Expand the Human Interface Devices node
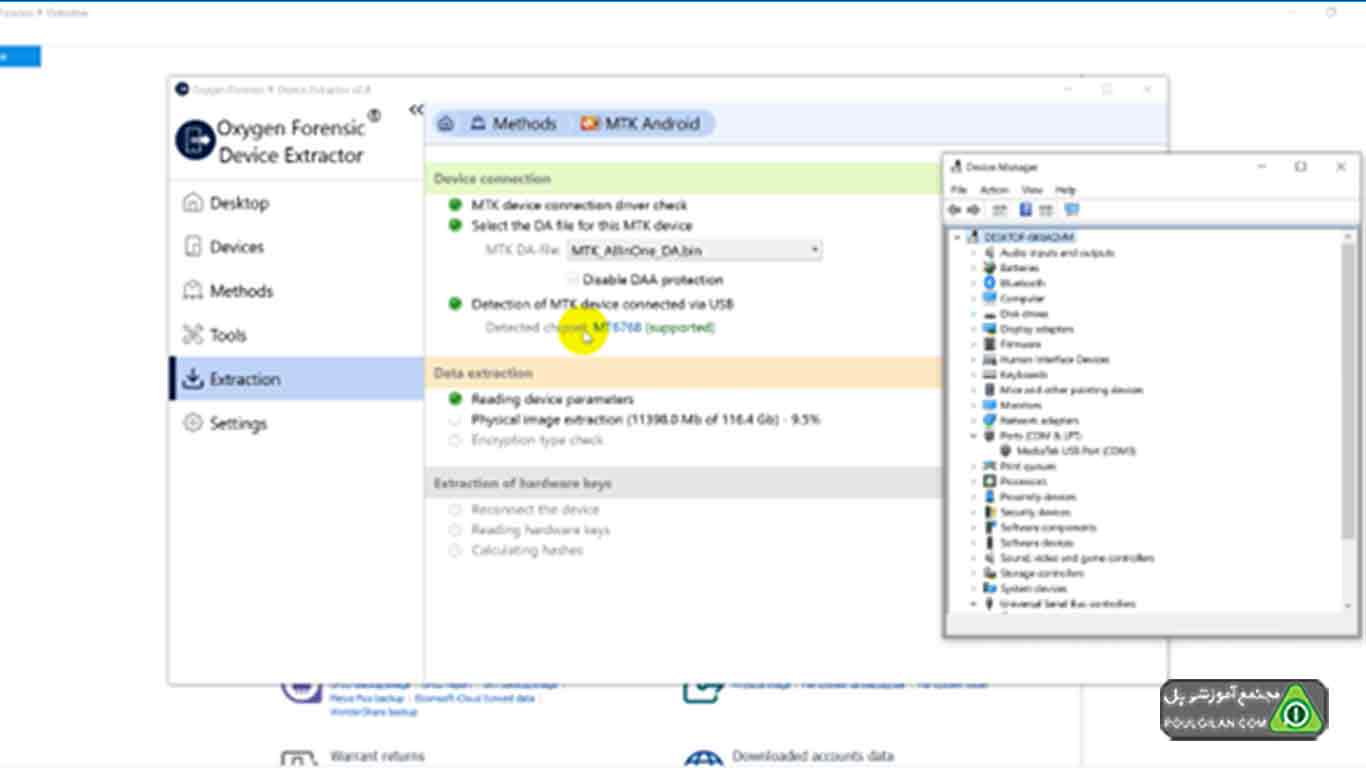Viewport: 1366px width, 768px height. [973, 359]
